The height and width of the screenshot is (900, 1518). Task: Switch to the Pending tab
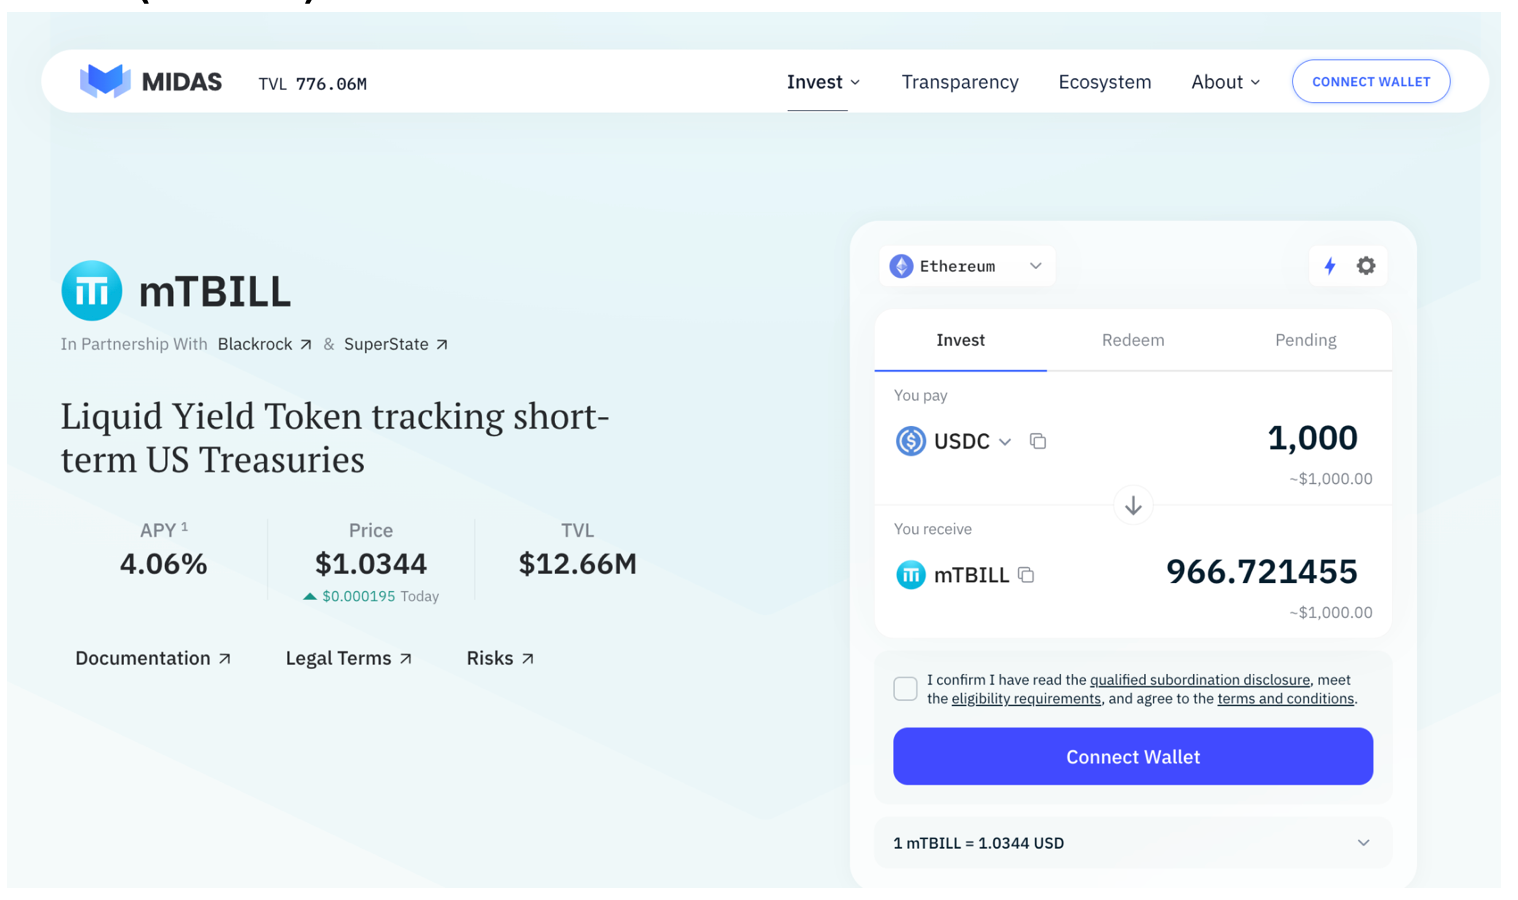[1305, 340]
